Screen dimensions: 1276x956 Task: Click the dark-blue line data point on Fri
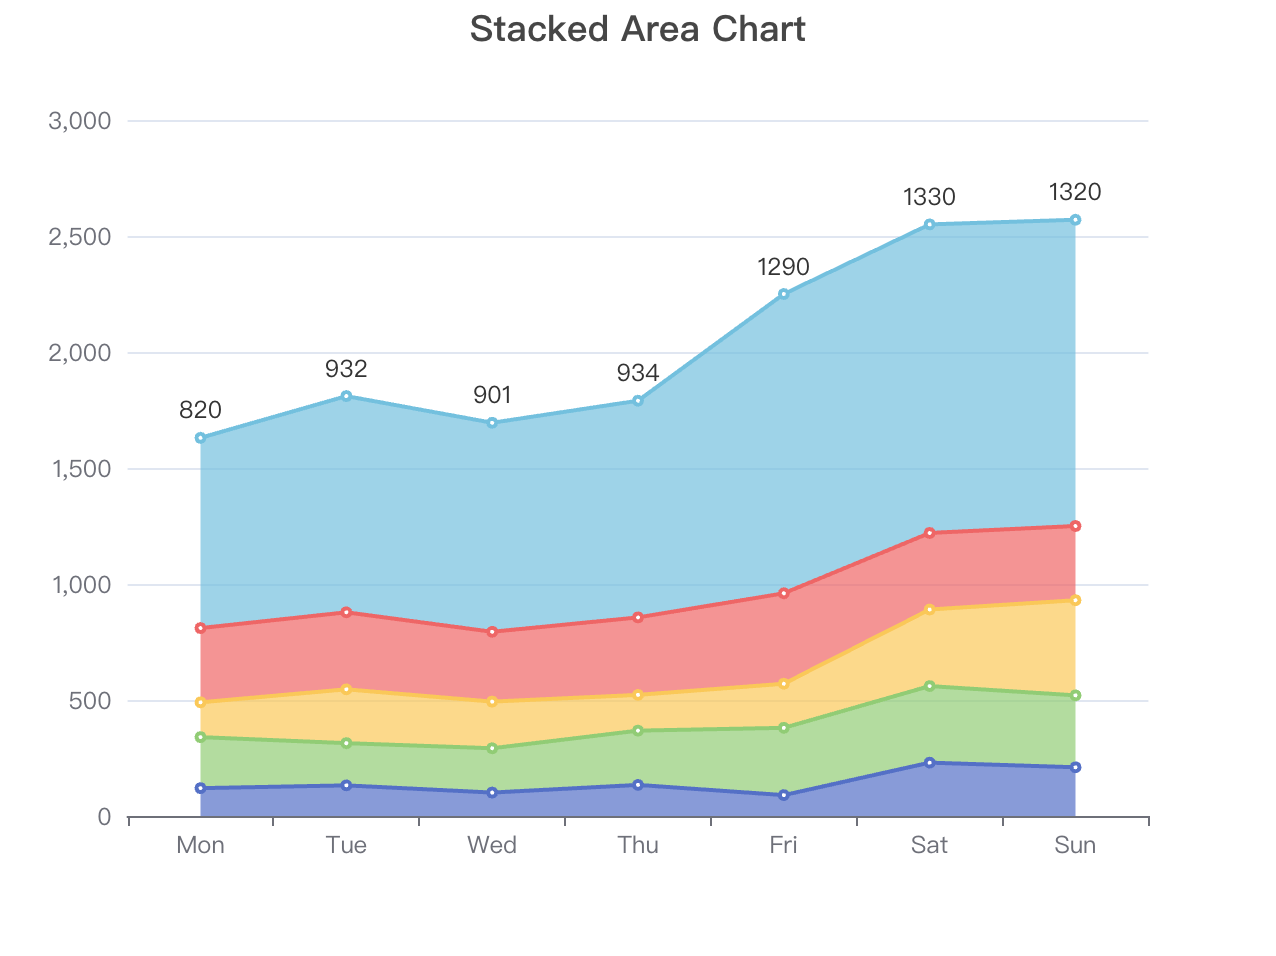(x=784, y=795)
